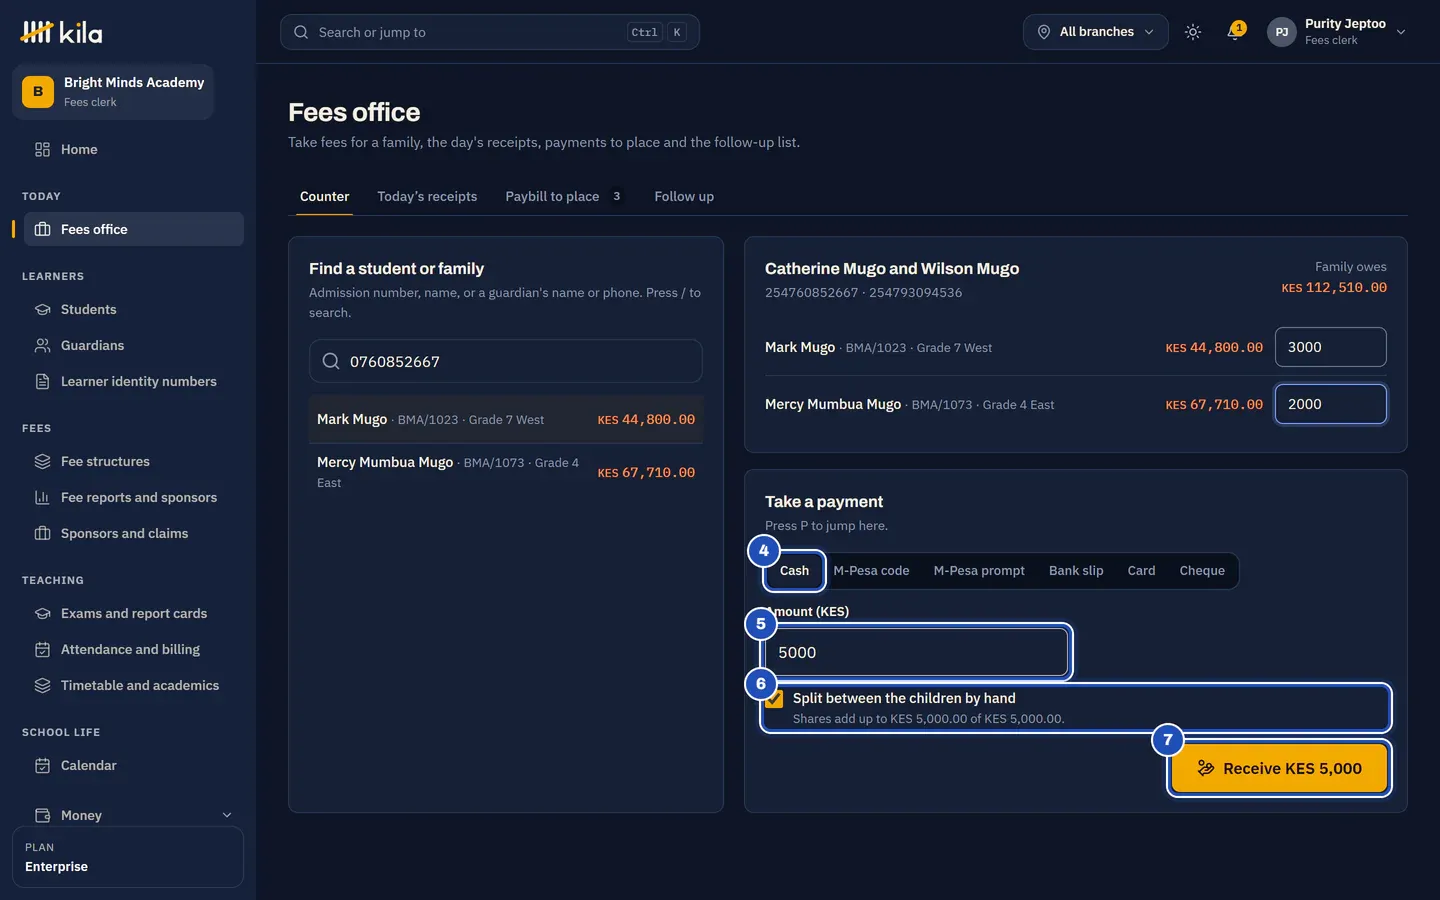Click Mark Mugo's share amount field

click(1330, 347)
